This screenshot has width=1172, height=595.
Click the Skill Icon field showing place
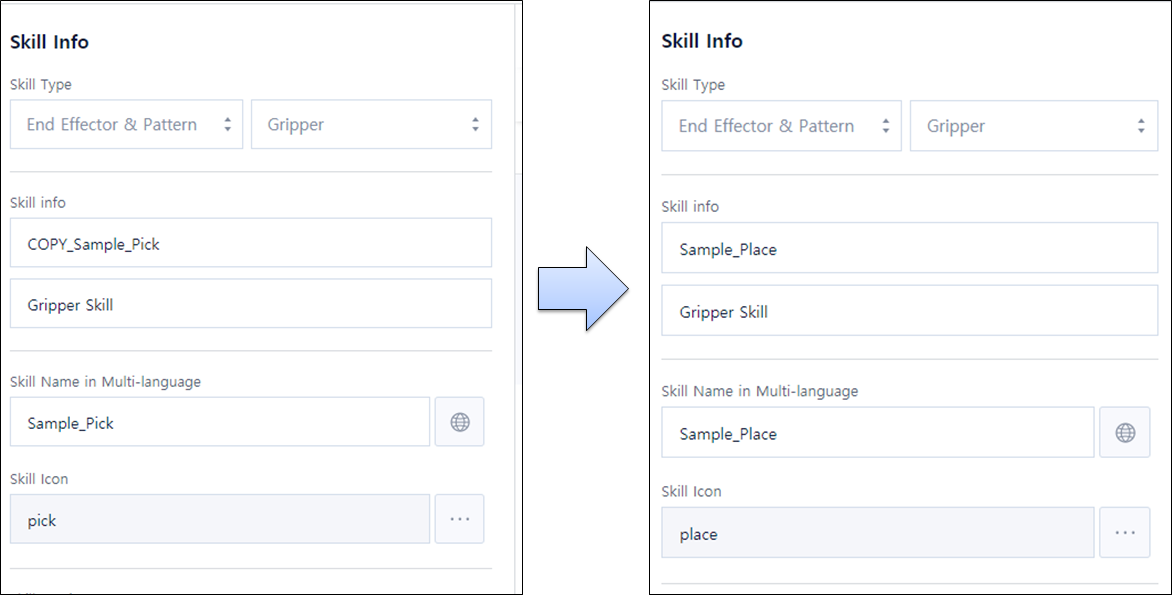(x=877, y=533)
